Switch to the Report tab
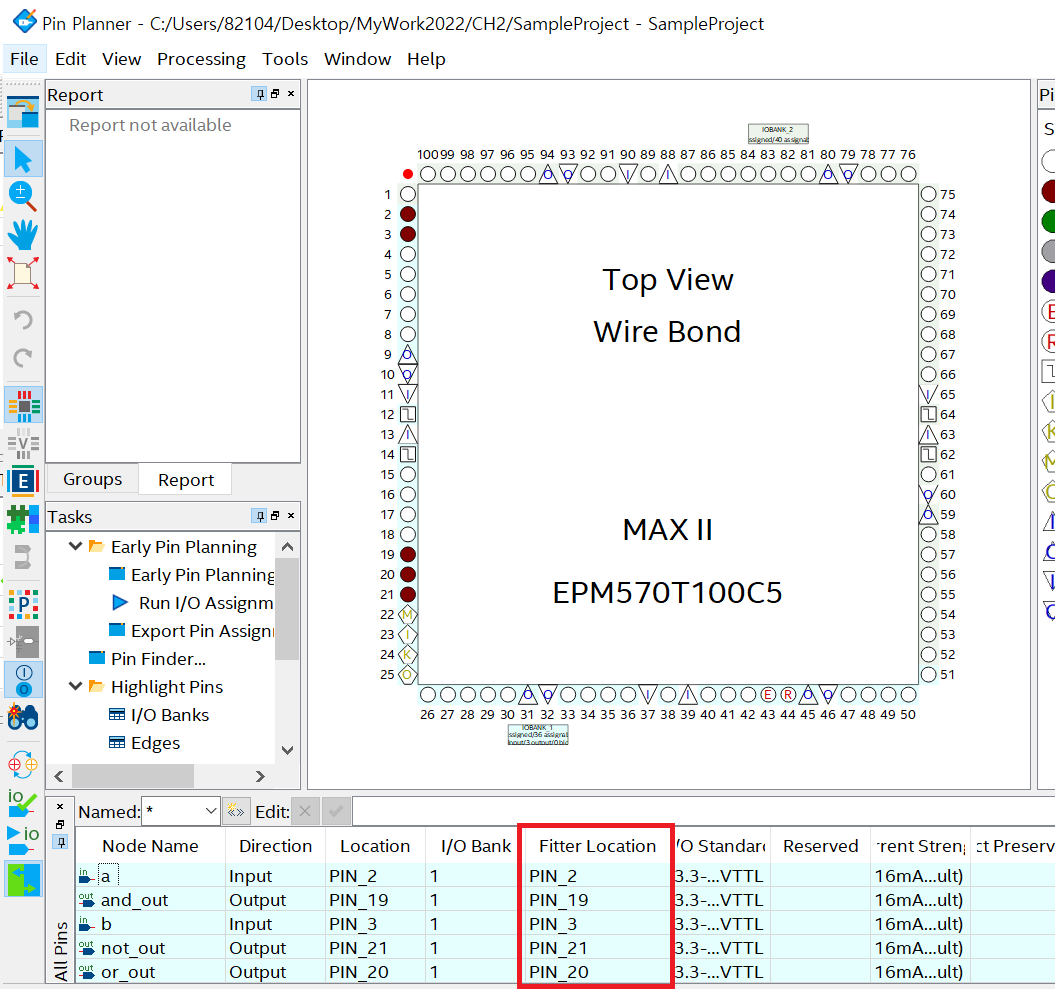 coord(186,480)
